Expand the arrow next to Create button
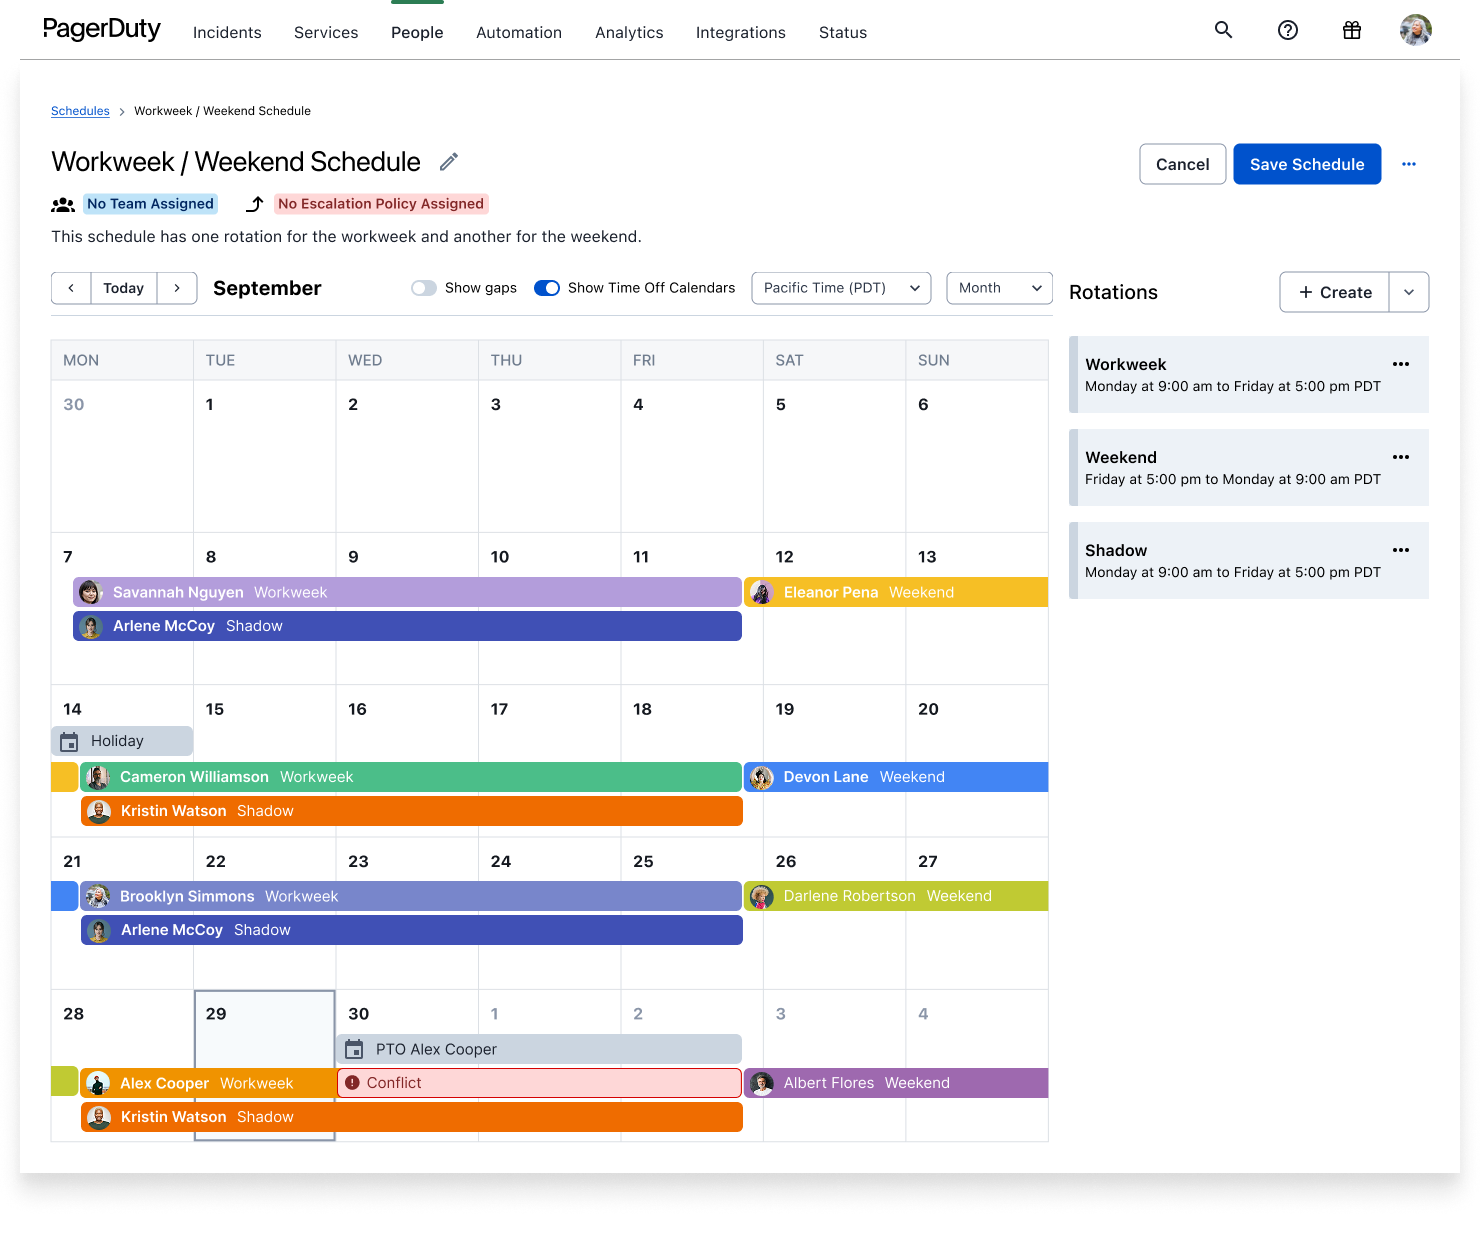Image resolution: width=1480 pixels, height=1240 pixels. click(x=1409, y=292)
